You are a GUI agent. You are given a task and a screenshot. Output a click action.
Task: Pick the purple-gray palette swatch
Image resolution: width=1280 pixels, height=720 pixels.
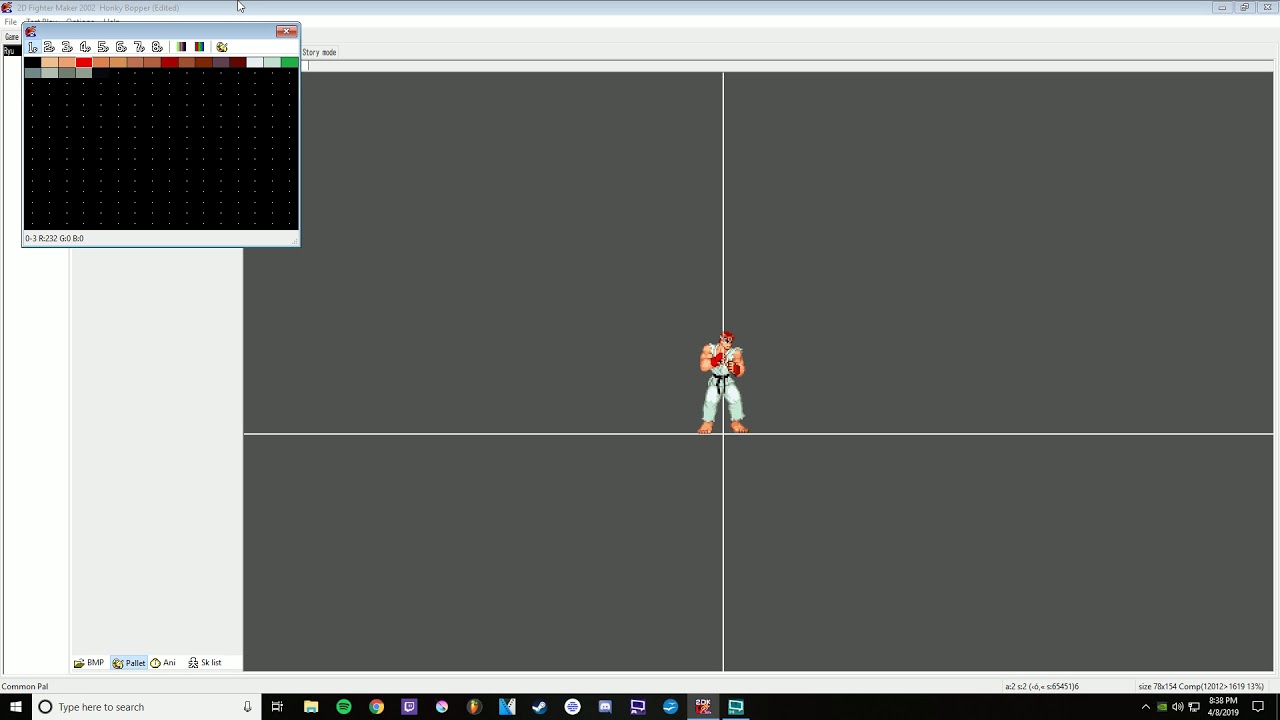[x=221, y=63]
